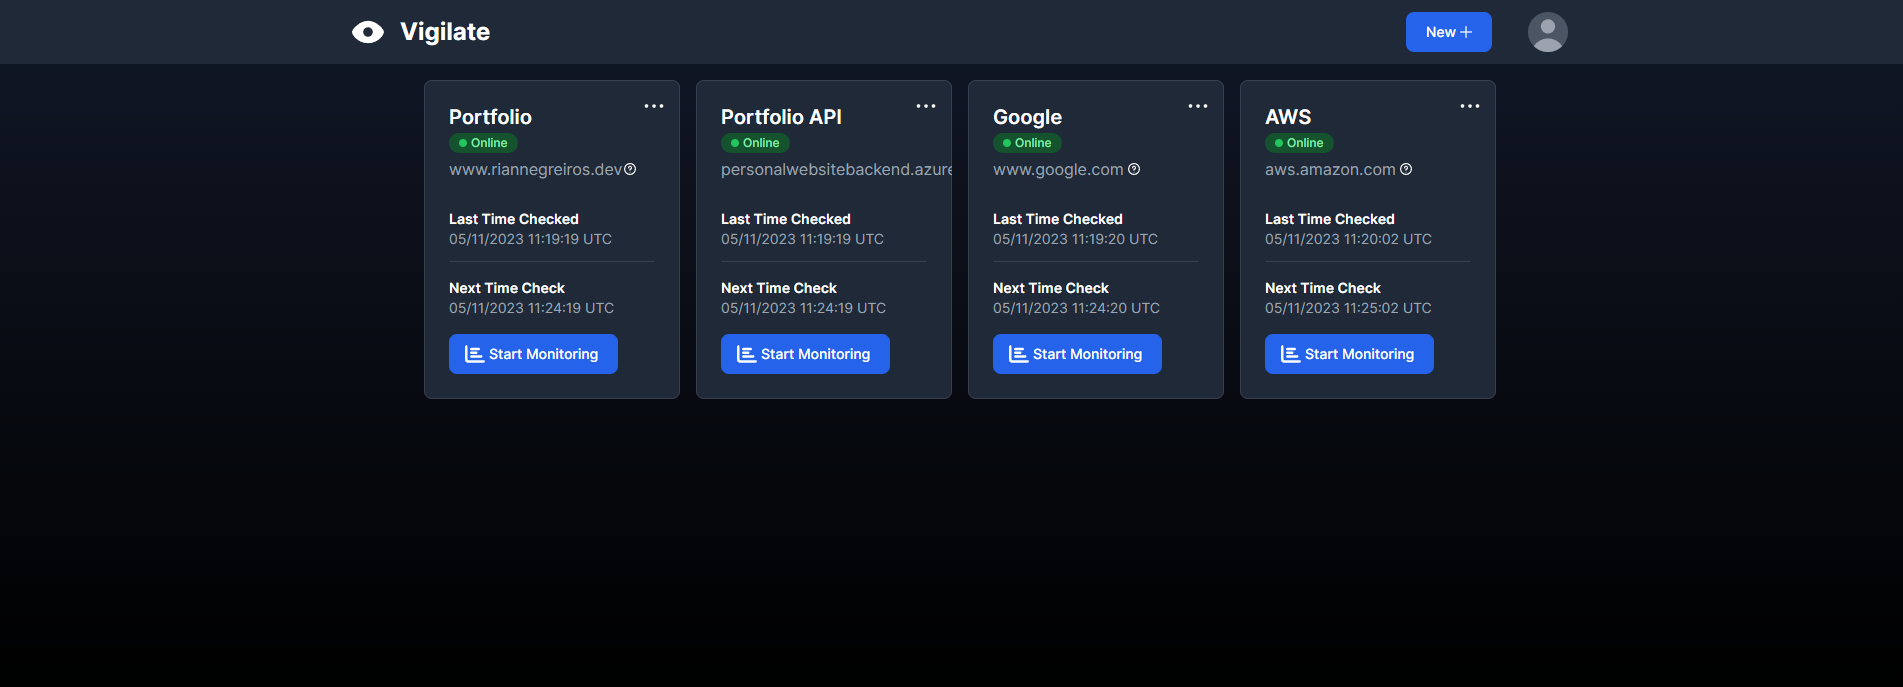Open the user profile avatar
The height and width of the screenshot is (687, 1903).
[x=1547, y=32]
